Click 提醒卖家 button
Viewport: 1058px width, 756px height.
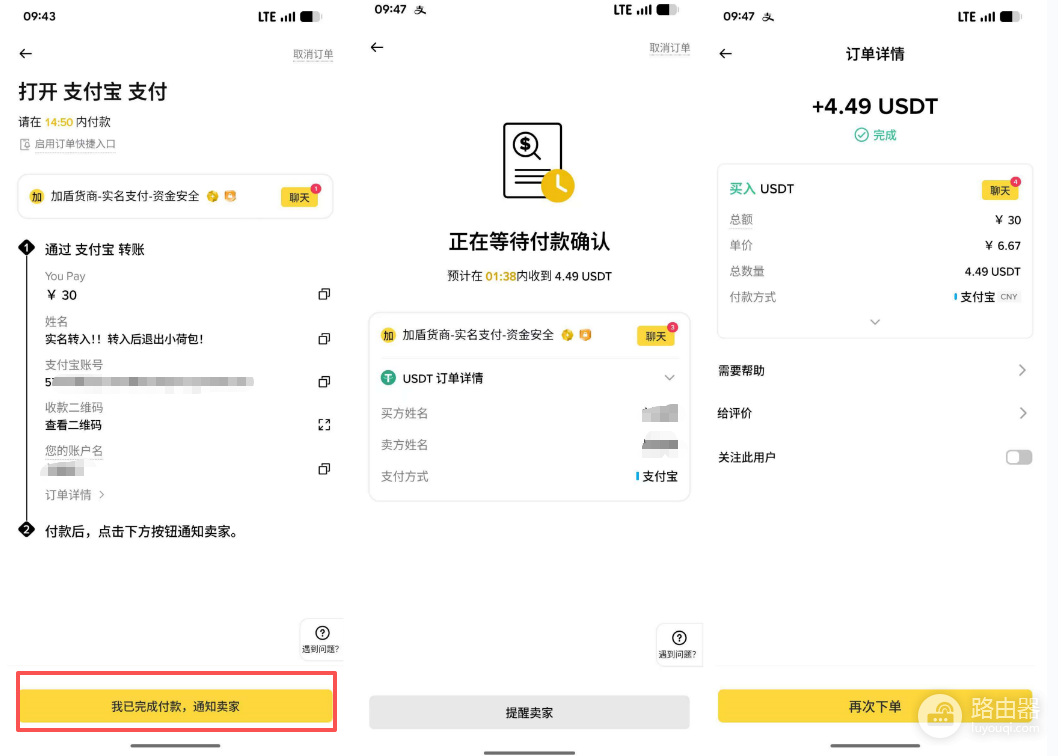(529, 712)
